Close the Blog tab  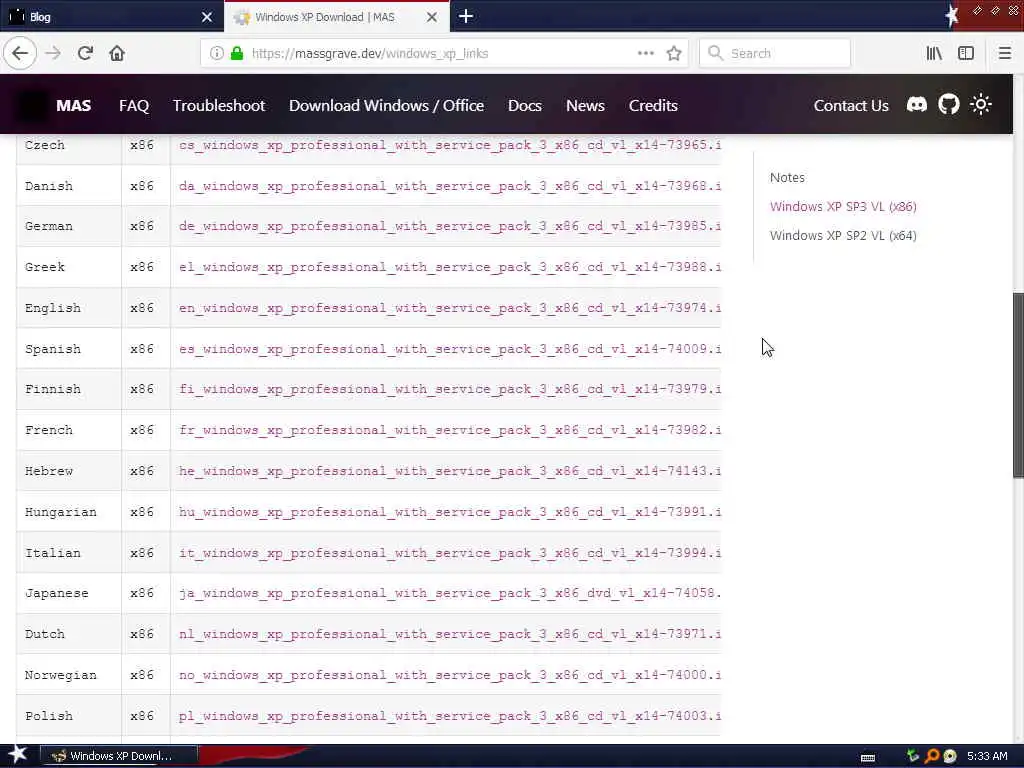(x=207, y=17)
